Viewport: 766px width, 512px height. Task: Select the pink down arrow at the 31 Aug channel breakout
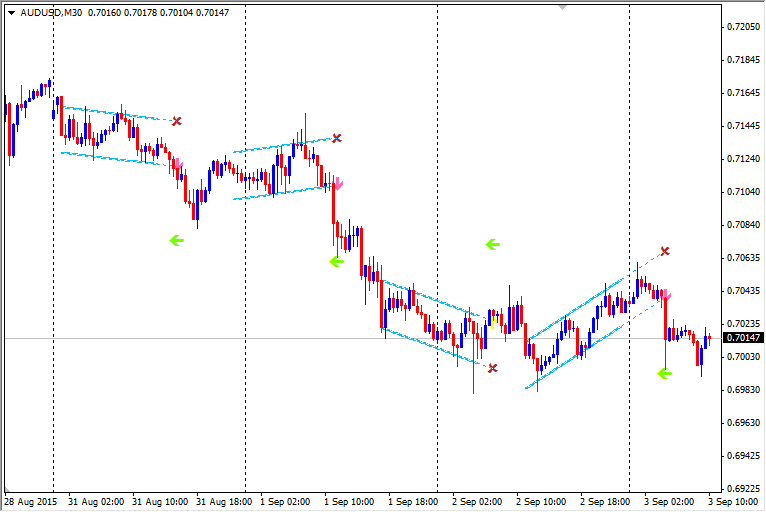[178, 164]
